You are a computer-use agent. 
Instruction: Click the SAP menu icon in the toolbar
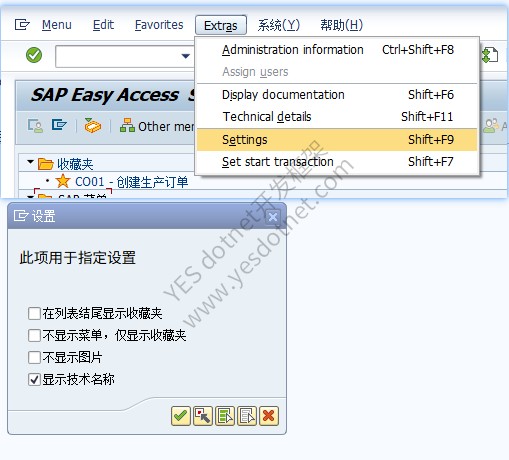[59, 125]
